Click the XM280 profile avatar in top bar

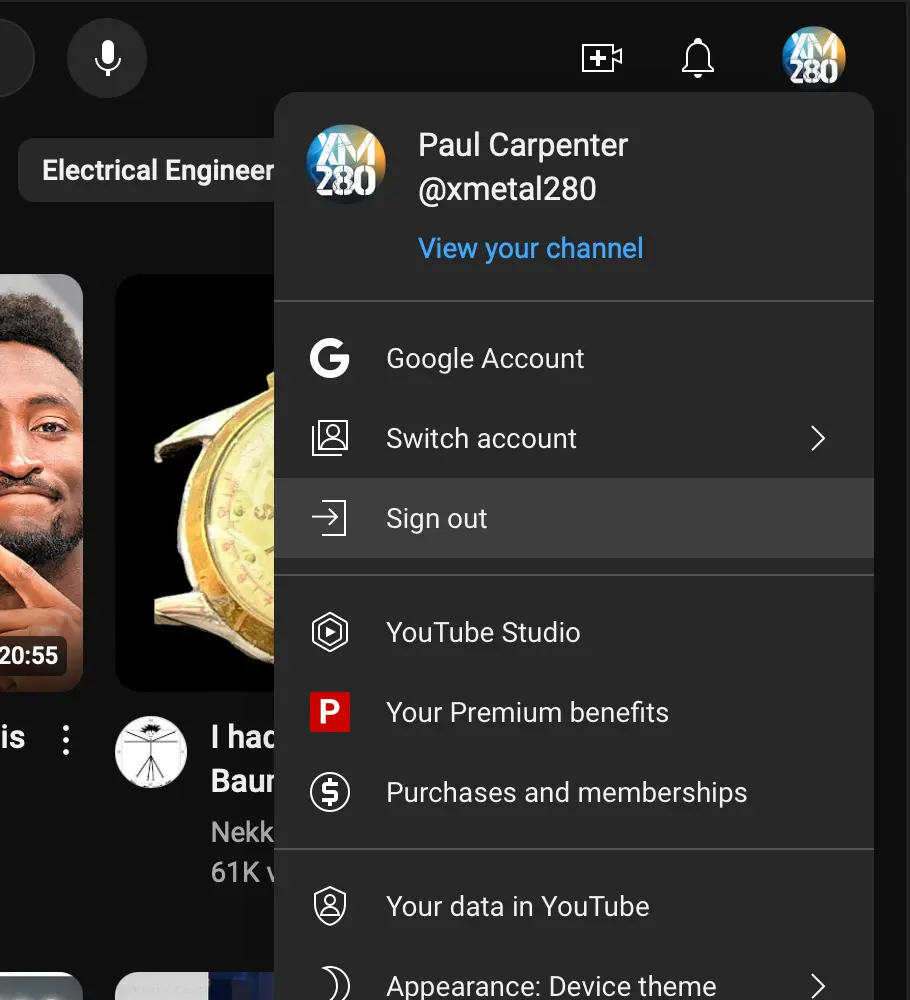[x=813, y=58]
